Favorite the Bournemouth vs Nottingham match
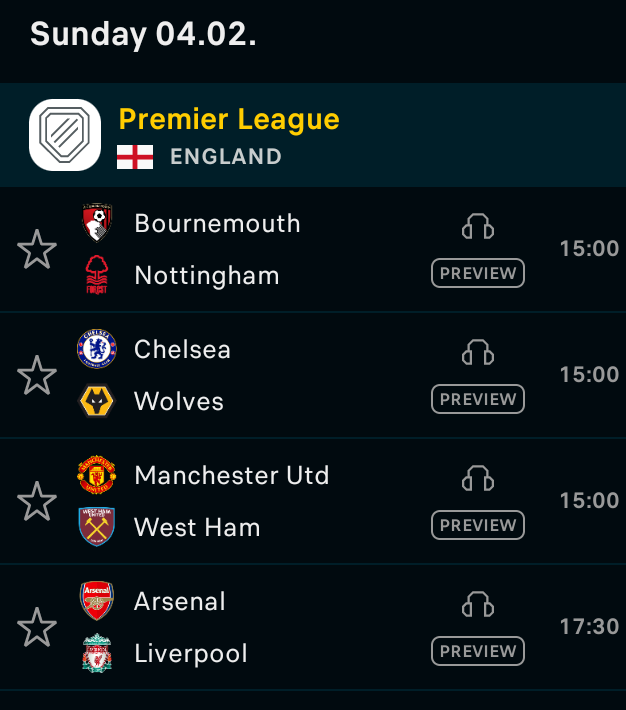 pos(37,249)
